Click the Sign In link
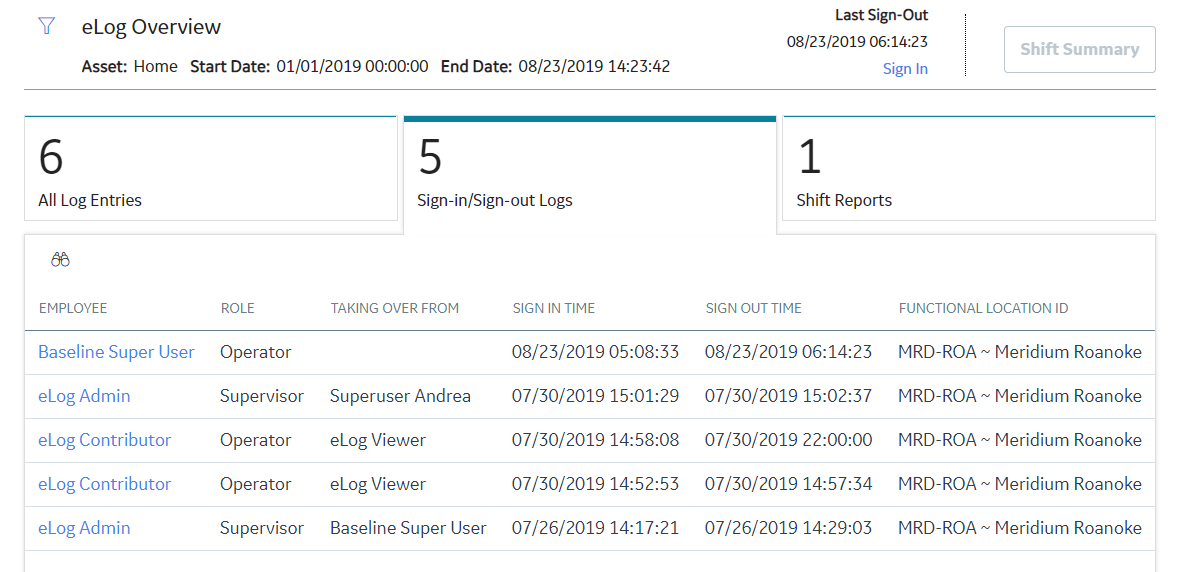This screenshot has width=1179, height=572. click(905, 69)
